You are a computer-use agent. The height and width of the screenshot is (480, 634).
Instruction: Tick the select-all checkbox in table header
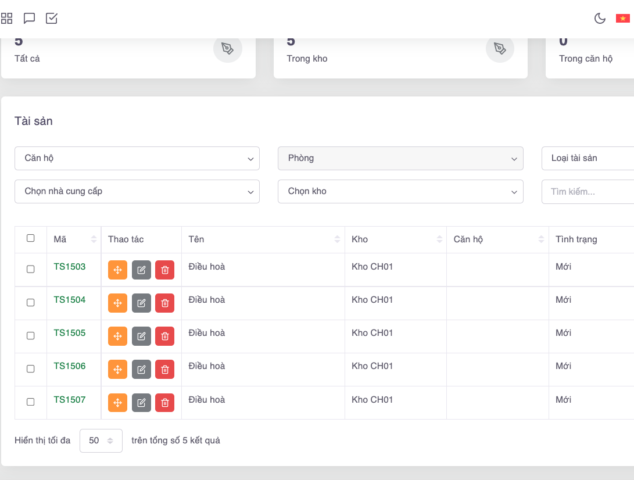click(30, 238)
